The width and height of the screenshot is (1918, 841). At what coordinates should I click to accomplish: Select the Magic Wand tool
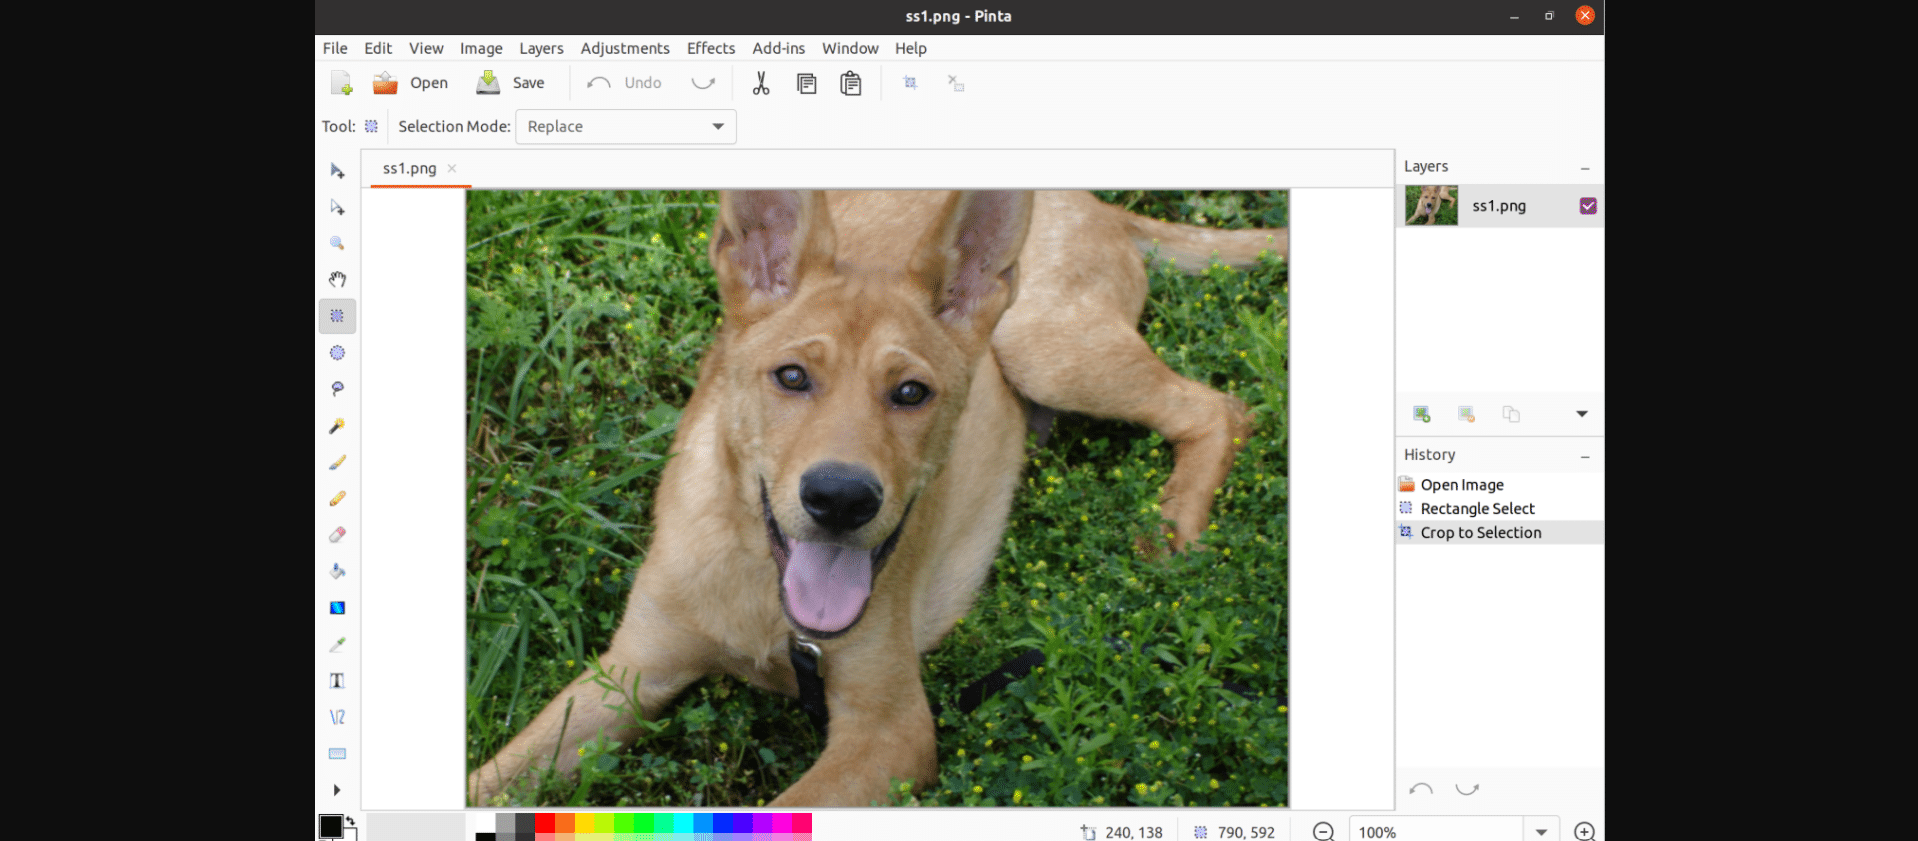tap(337, 426)
